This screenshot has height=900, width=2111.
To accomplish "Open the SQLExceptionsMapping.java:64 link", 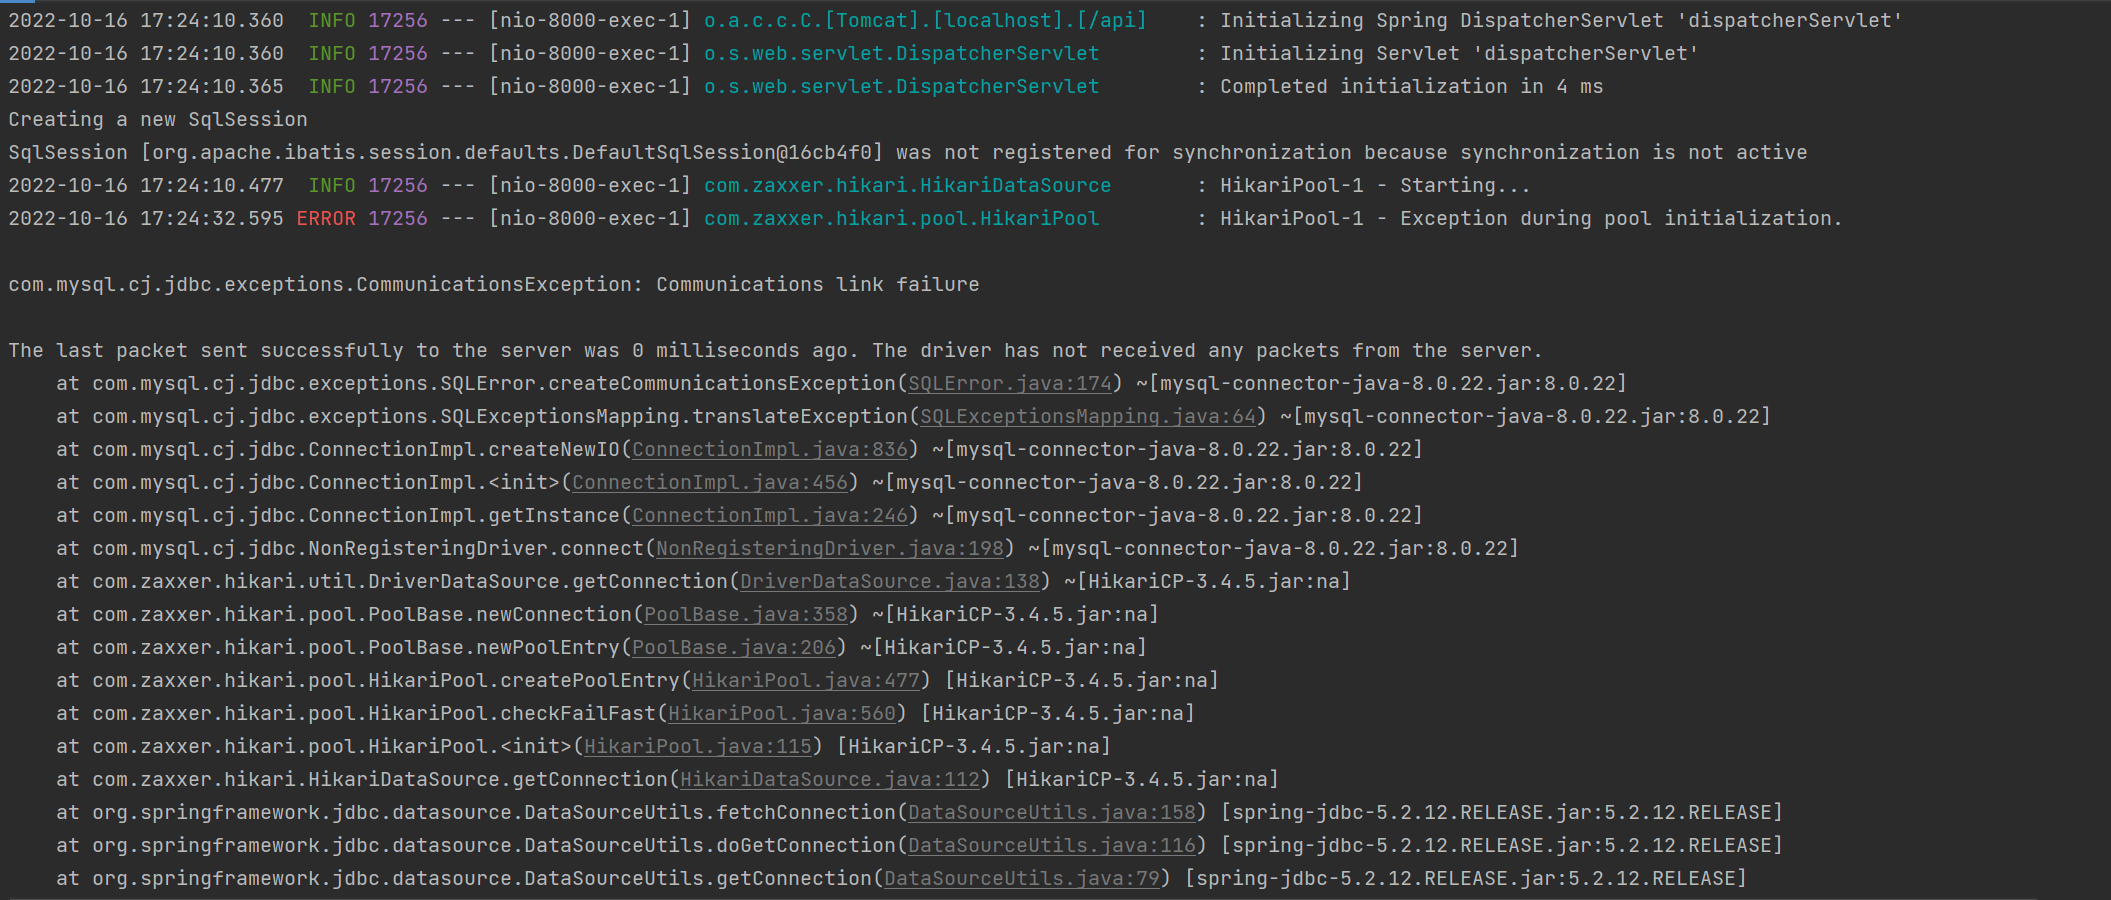I will [1088, 416].
